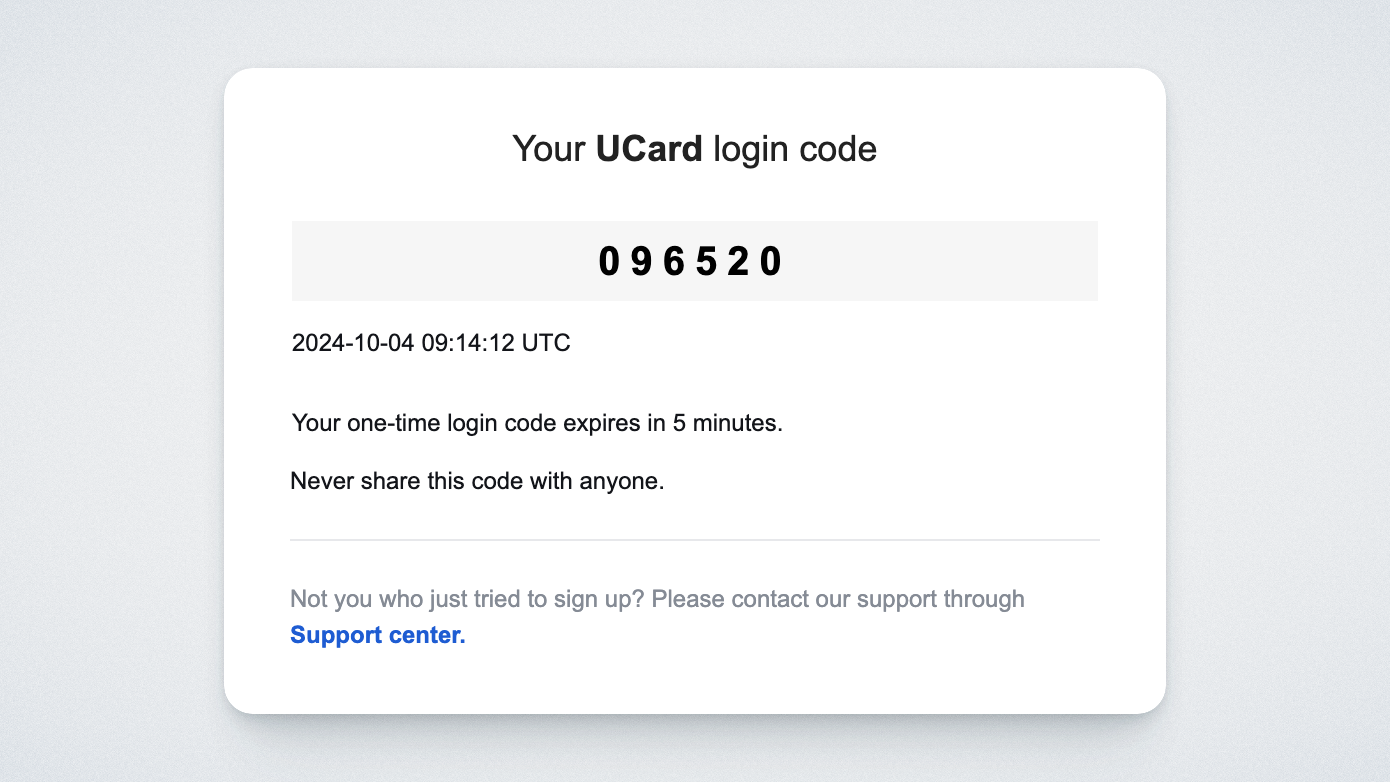
Task: Open the Support center link
Action: (x=378, y=635)
